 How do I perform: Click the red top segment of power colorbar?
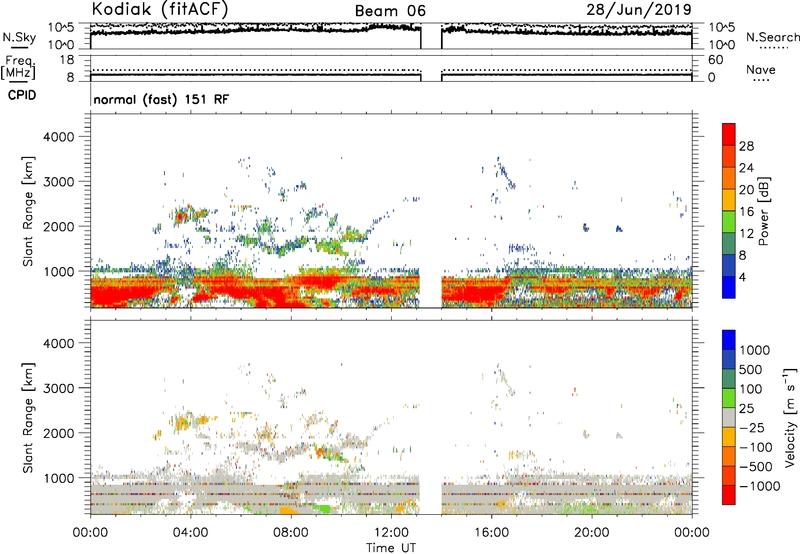(x=729, y=134)
